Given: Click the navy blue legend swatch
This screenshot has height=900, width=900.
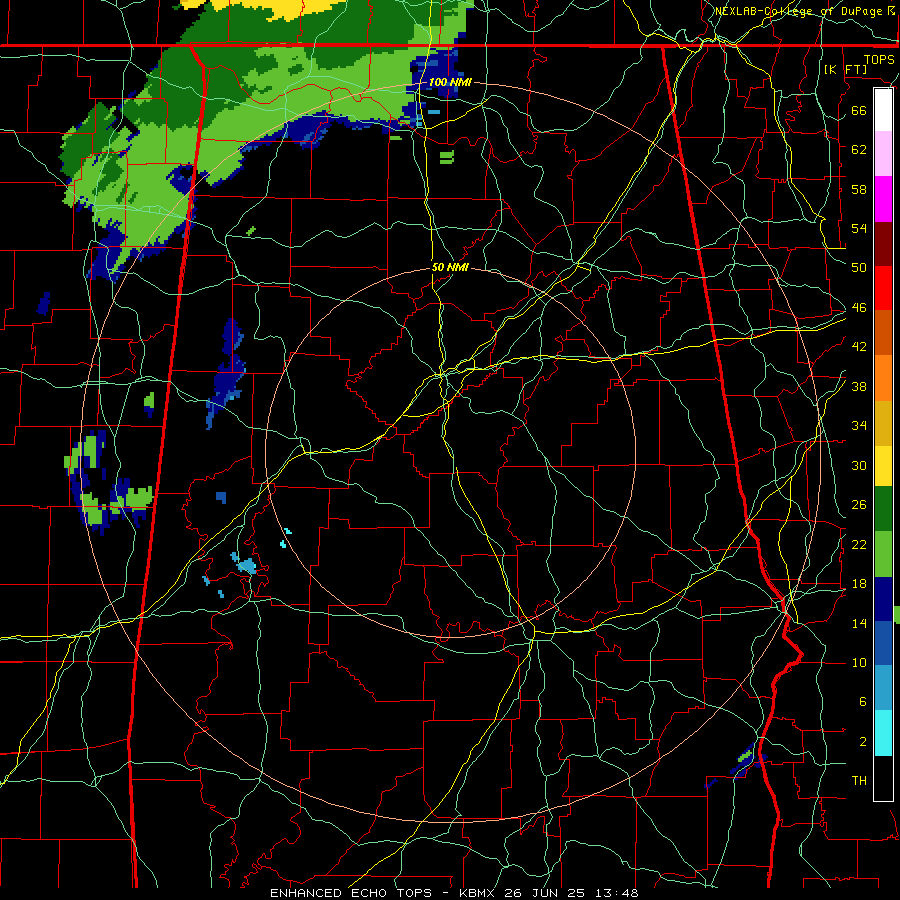Looking at the screenshot, I should (x=883, y=599).
